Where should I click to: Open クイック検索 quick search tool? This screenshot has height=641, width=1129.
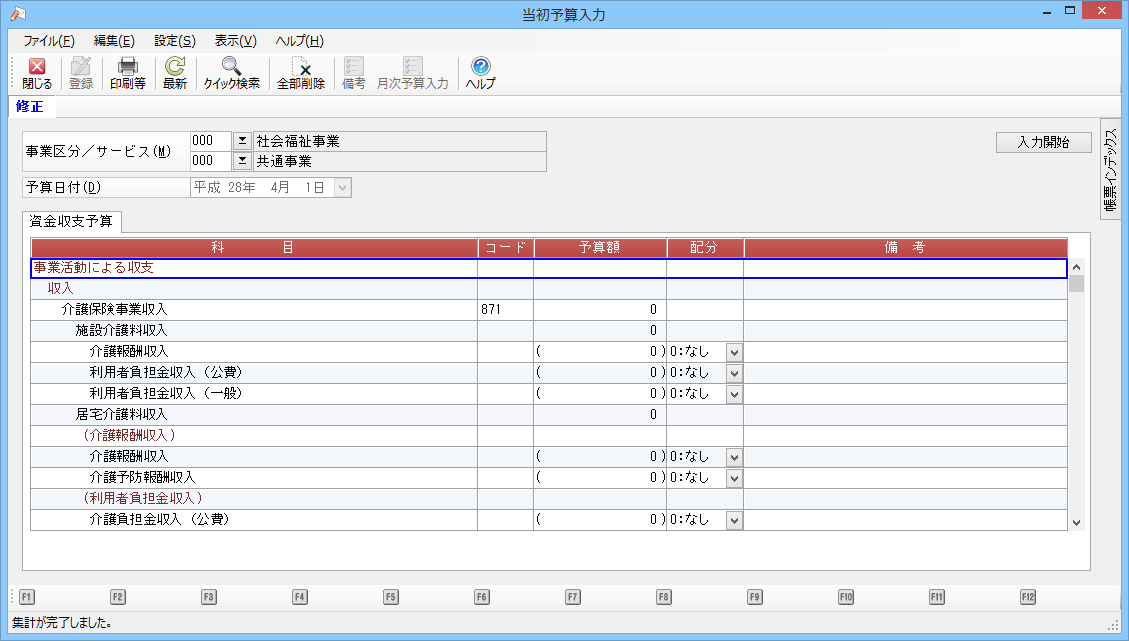231,74
